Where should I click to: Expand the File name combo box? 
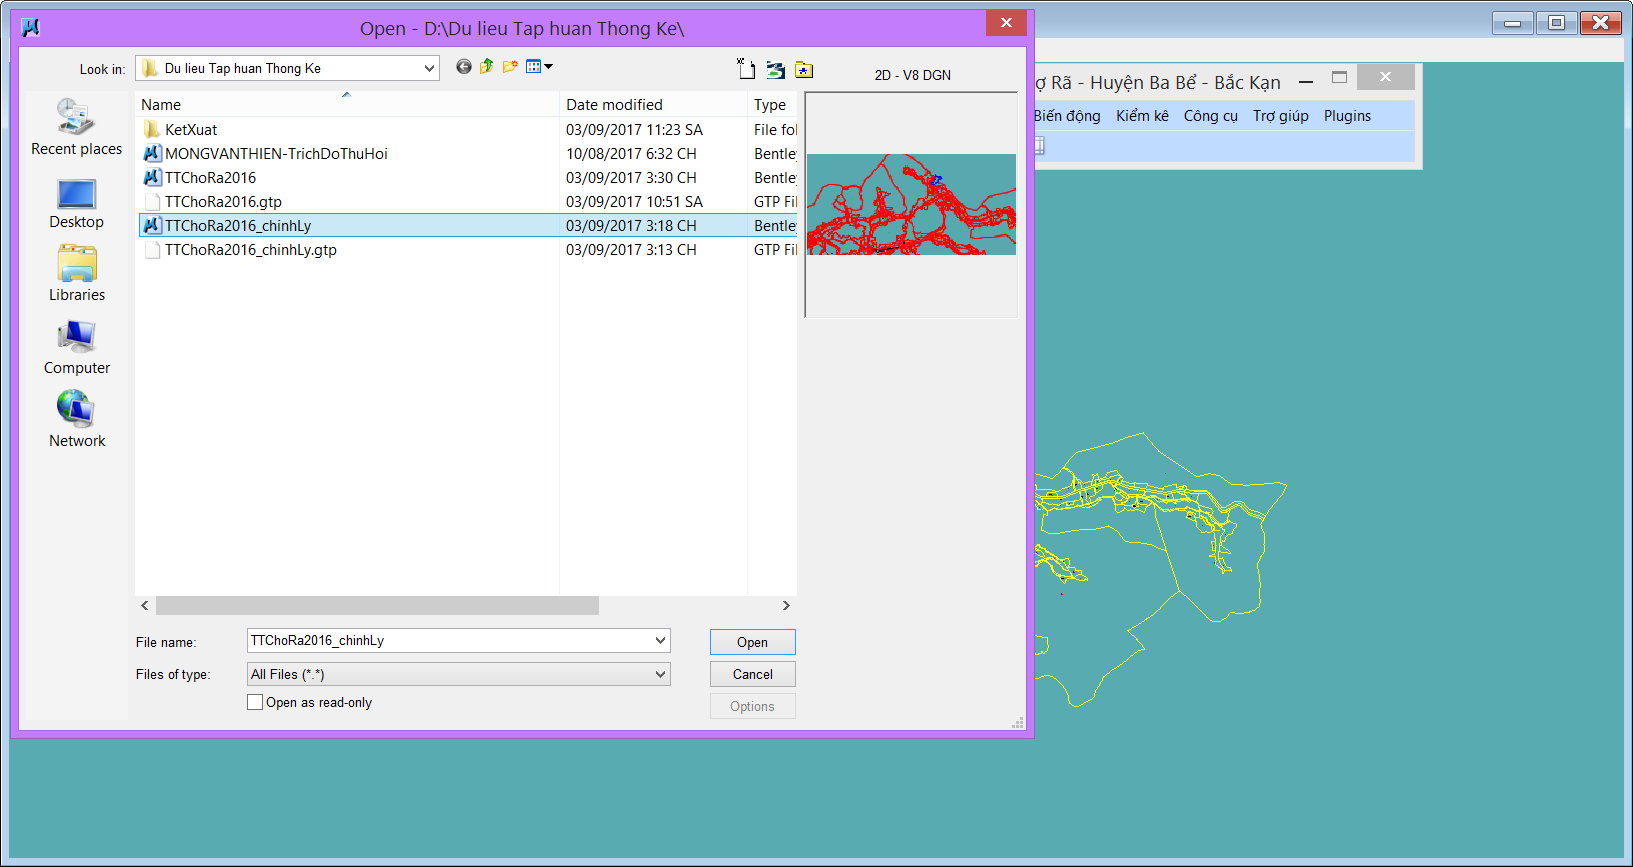tap(660, 641)
